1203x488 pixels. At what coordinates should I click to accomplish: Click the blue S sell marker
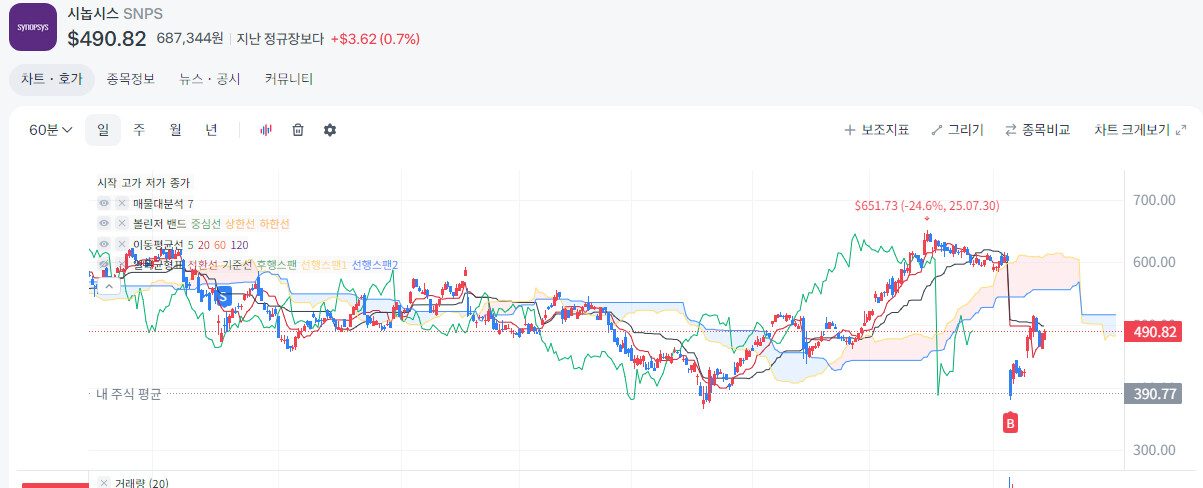[x=224, y=295]
